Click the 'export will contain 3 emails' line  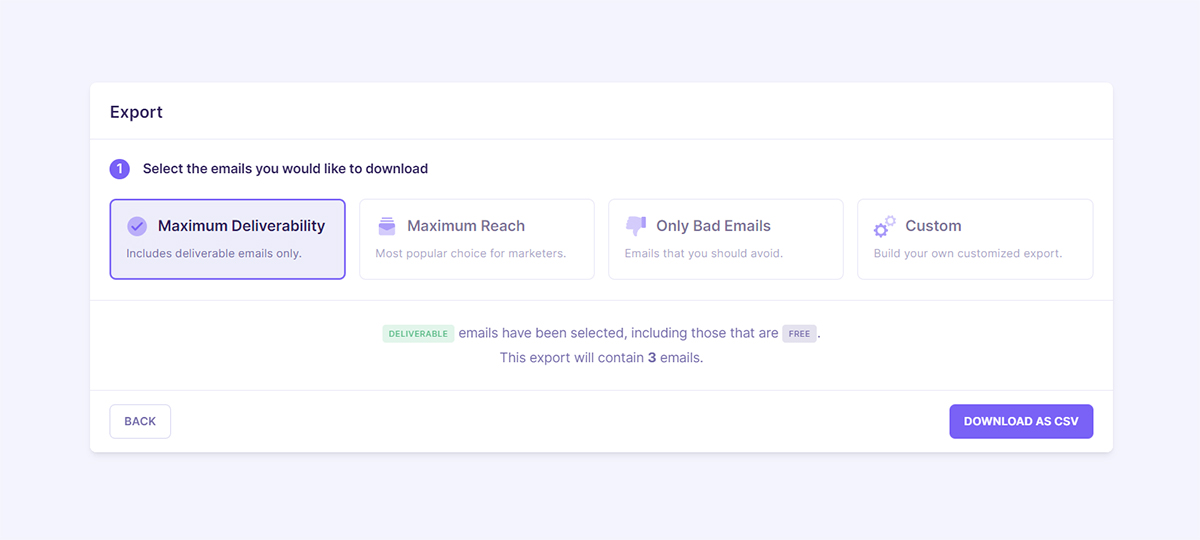point(601,357)
